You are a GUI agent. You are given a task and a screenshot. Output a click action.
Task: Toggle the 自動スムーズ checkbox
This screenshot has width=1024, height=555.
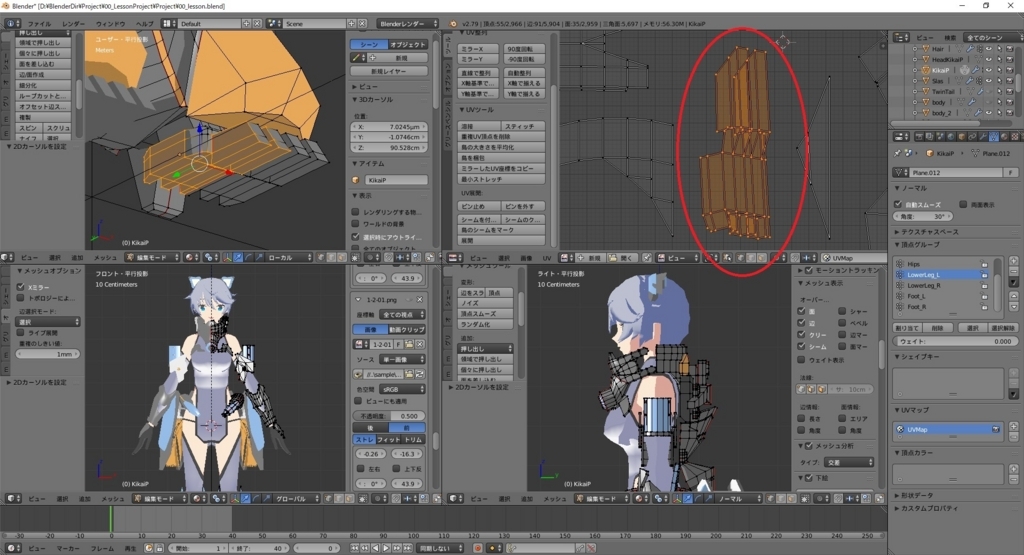(x=898, y=204)
